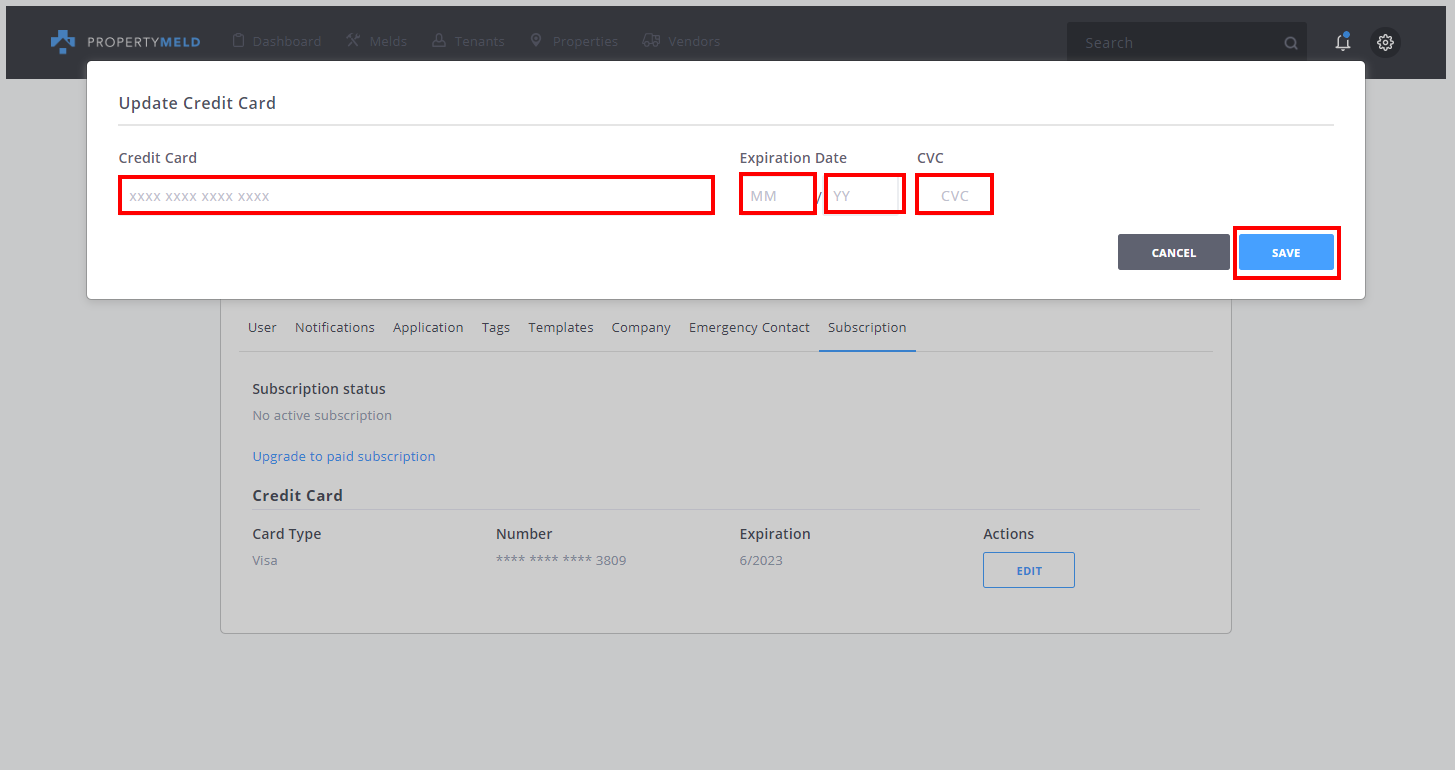Open the settings gear icon

[x=1385, y=42]
